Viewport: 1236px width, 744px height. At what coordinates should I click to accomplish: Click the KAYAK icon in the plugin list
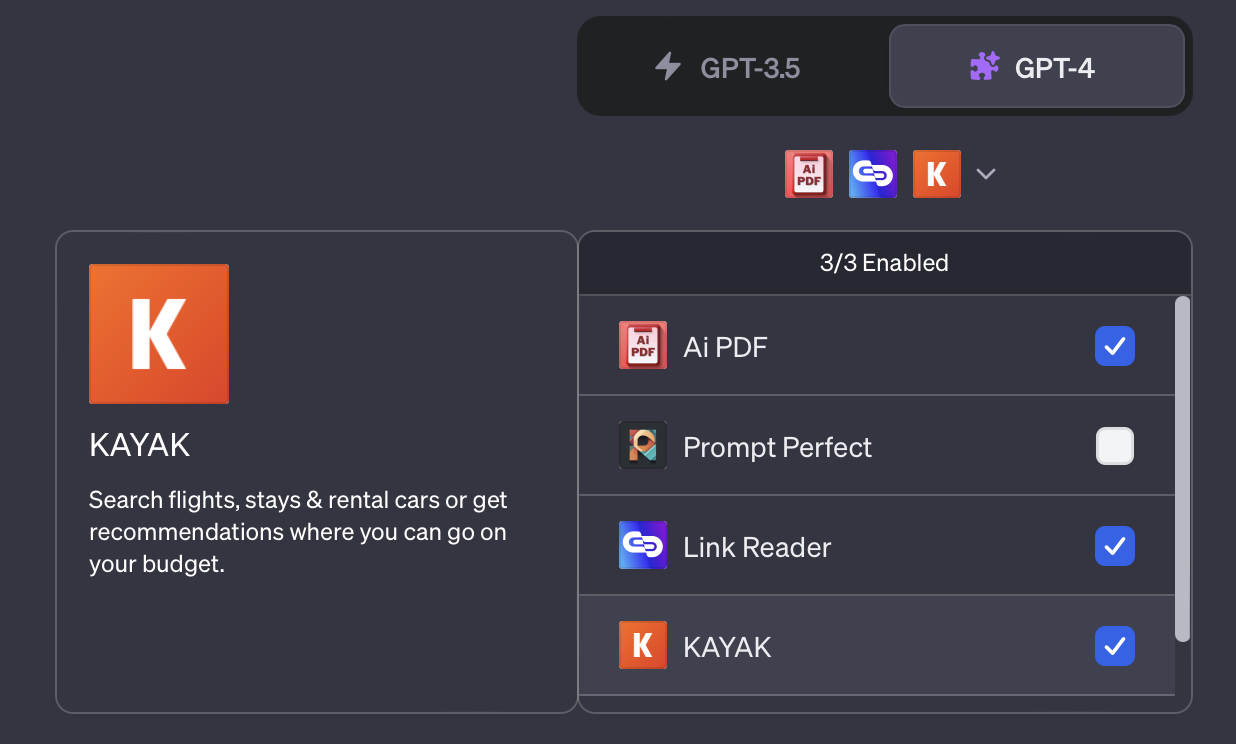coord(642,646)
